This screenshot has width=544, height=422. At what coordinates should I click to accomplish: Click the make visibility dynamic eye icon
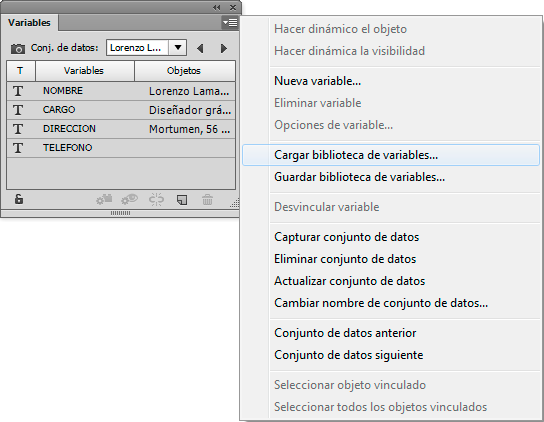pyautogui.click(x=129, y=199)
